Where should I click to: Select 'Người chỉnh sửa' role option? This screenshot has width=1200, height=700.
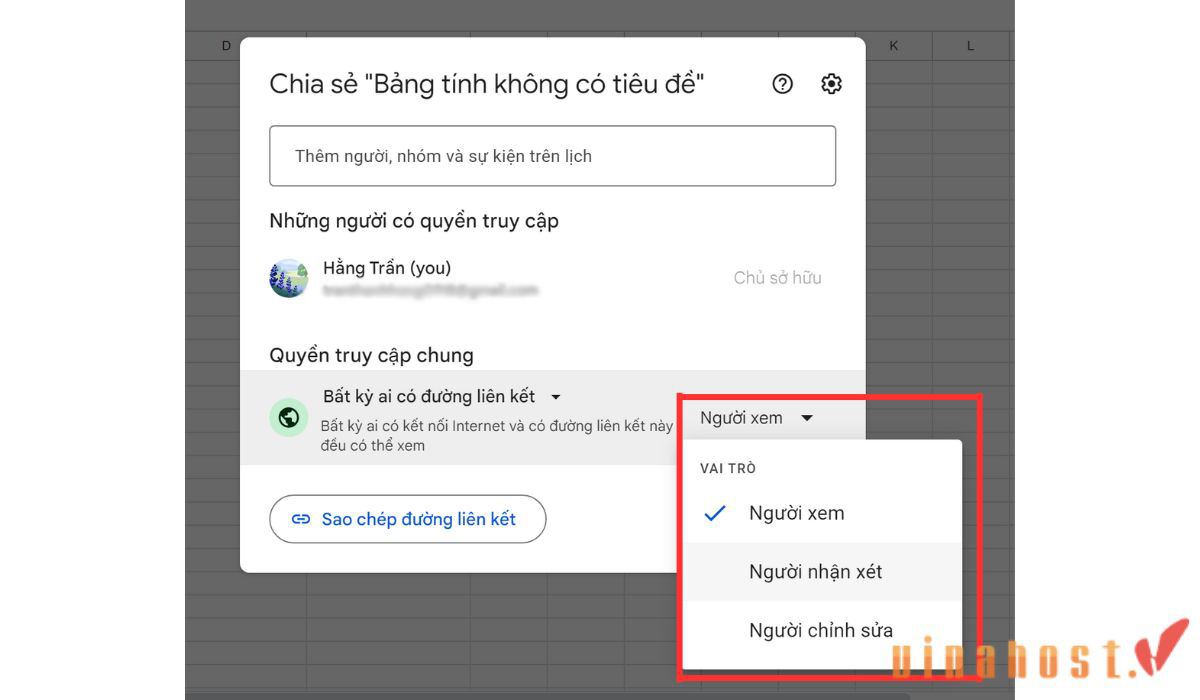pyautogui.click(x=820, y=630)
